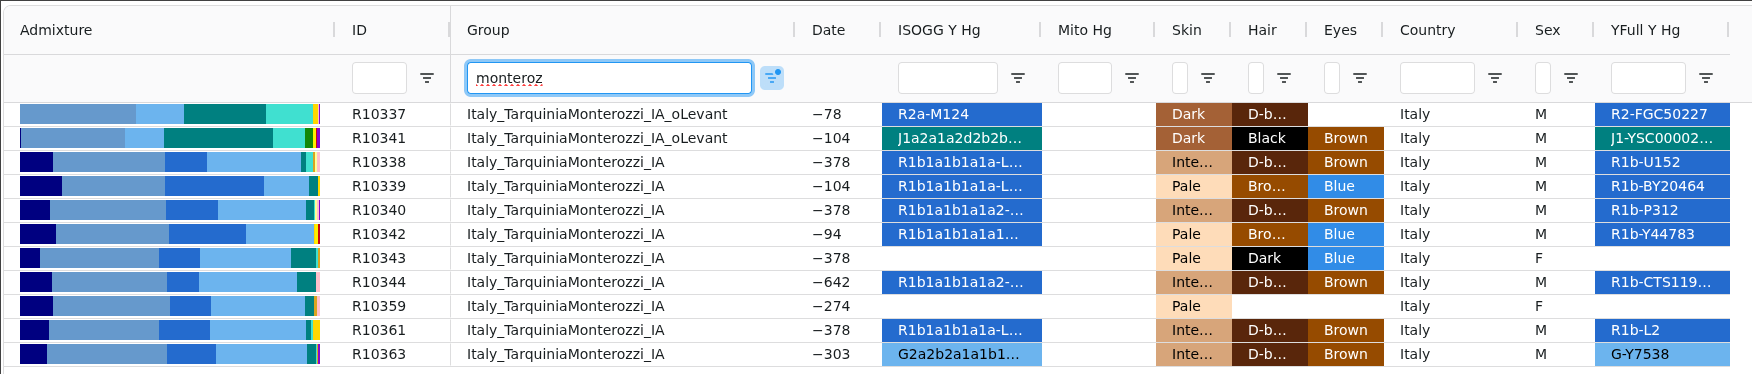Click the R1b-Y44783 YFull cell

(x=1662, y=234)
